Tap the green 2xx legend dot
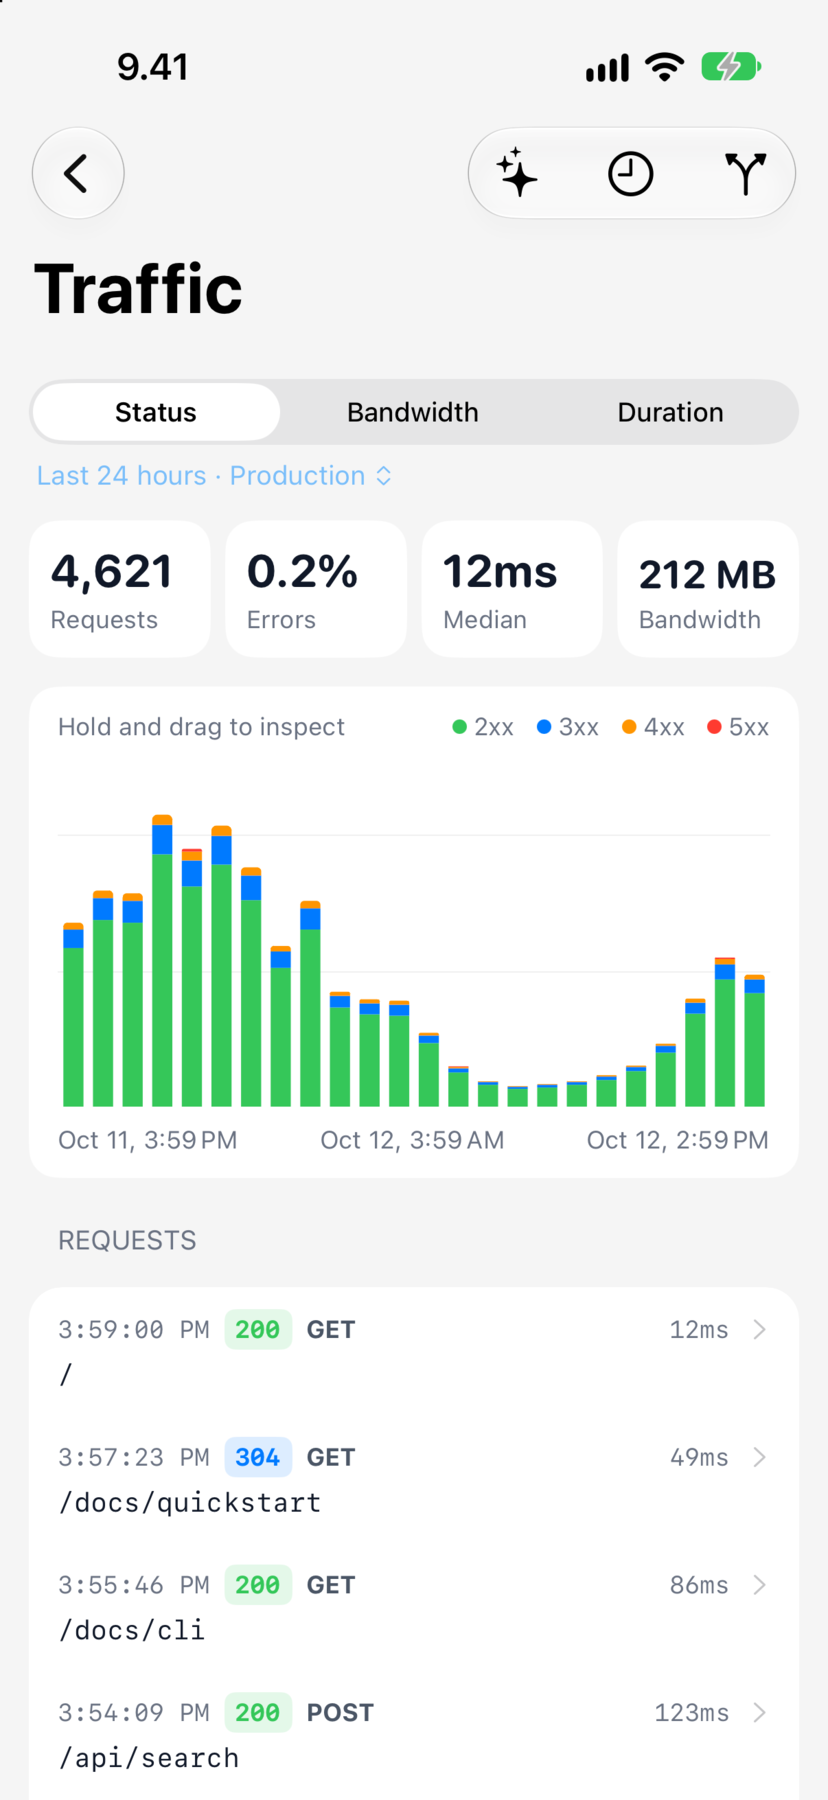Viewport: 828px width, 1800px height. pos(460,727)
